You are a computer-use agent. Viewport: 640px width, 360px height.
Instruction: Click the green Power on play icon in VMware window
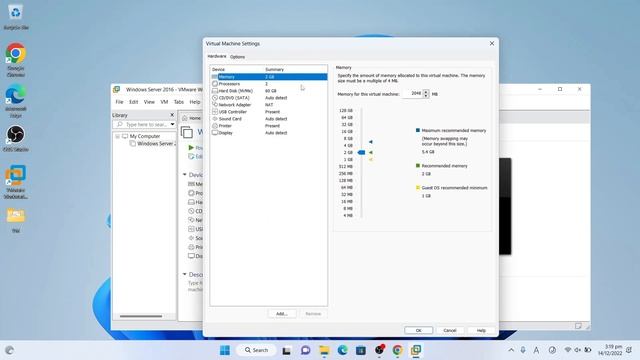click(191, 147)
